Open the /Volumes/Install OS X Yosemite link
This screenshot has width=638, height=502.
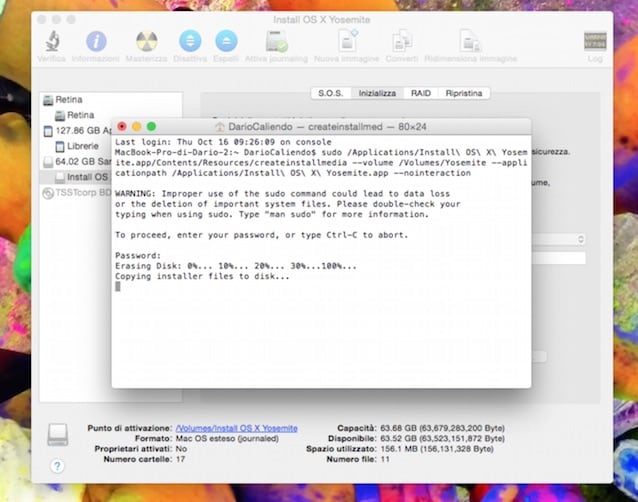pyautogui.click(x=236, y=428)
